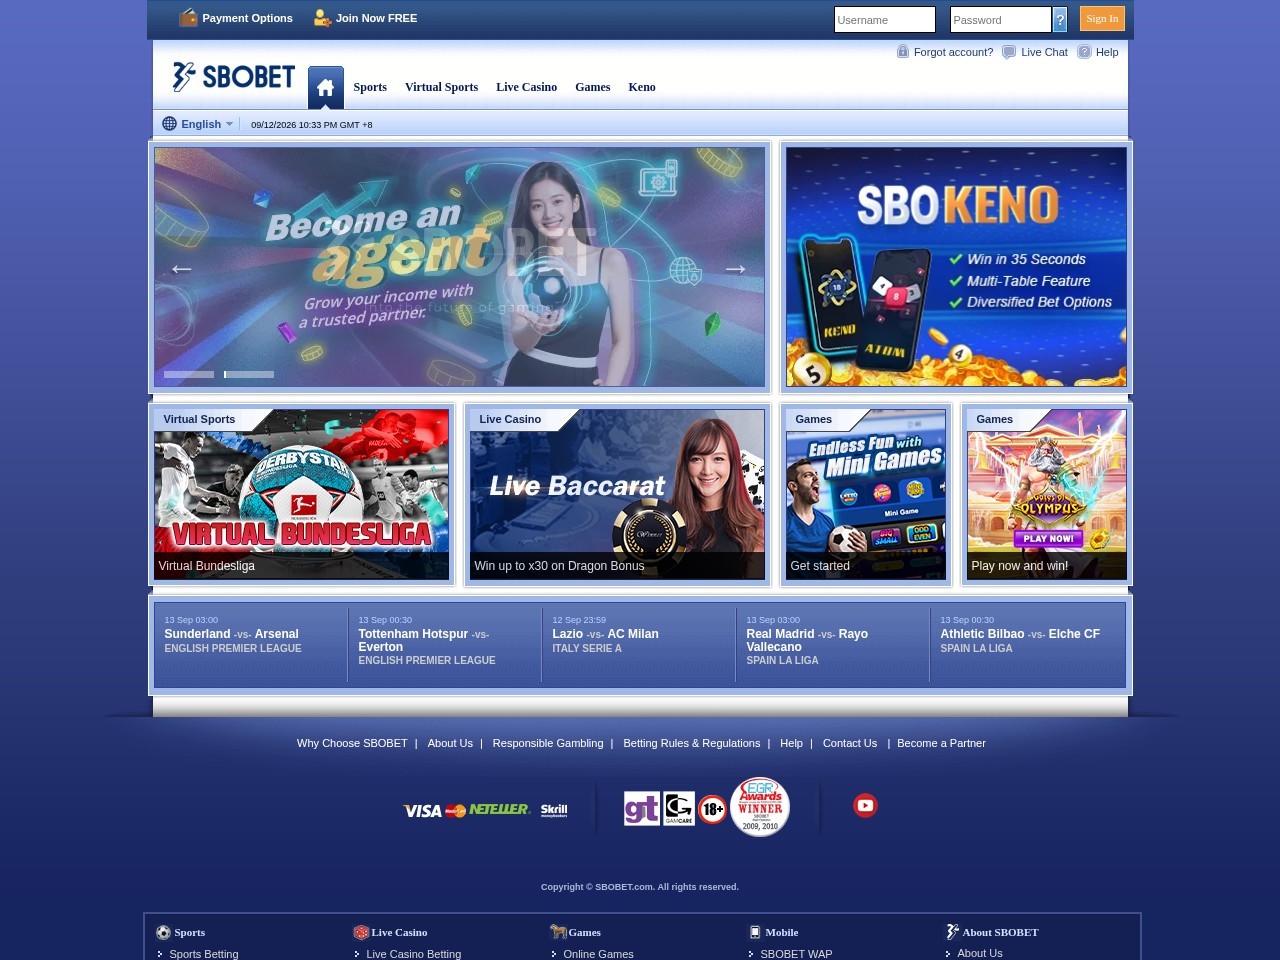Open the Why Choose SBOBET link
This screenshot has width=1280, height=960.
[x=352, y=743]
